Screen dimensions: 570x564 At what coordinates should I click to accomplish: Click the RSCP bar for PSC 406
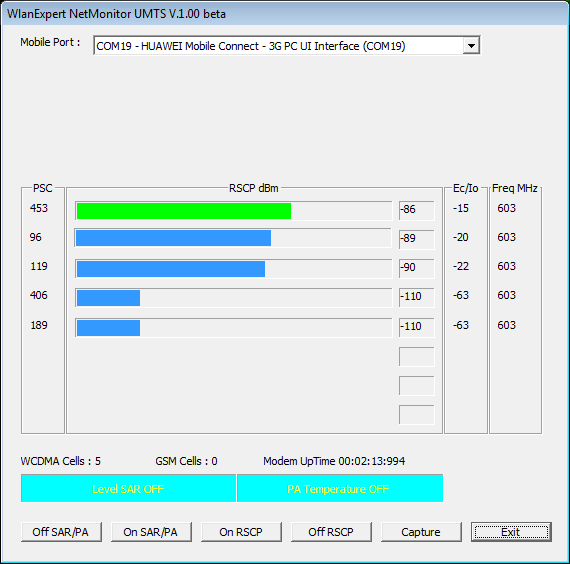pyautogui.click(x=108, y=298)
